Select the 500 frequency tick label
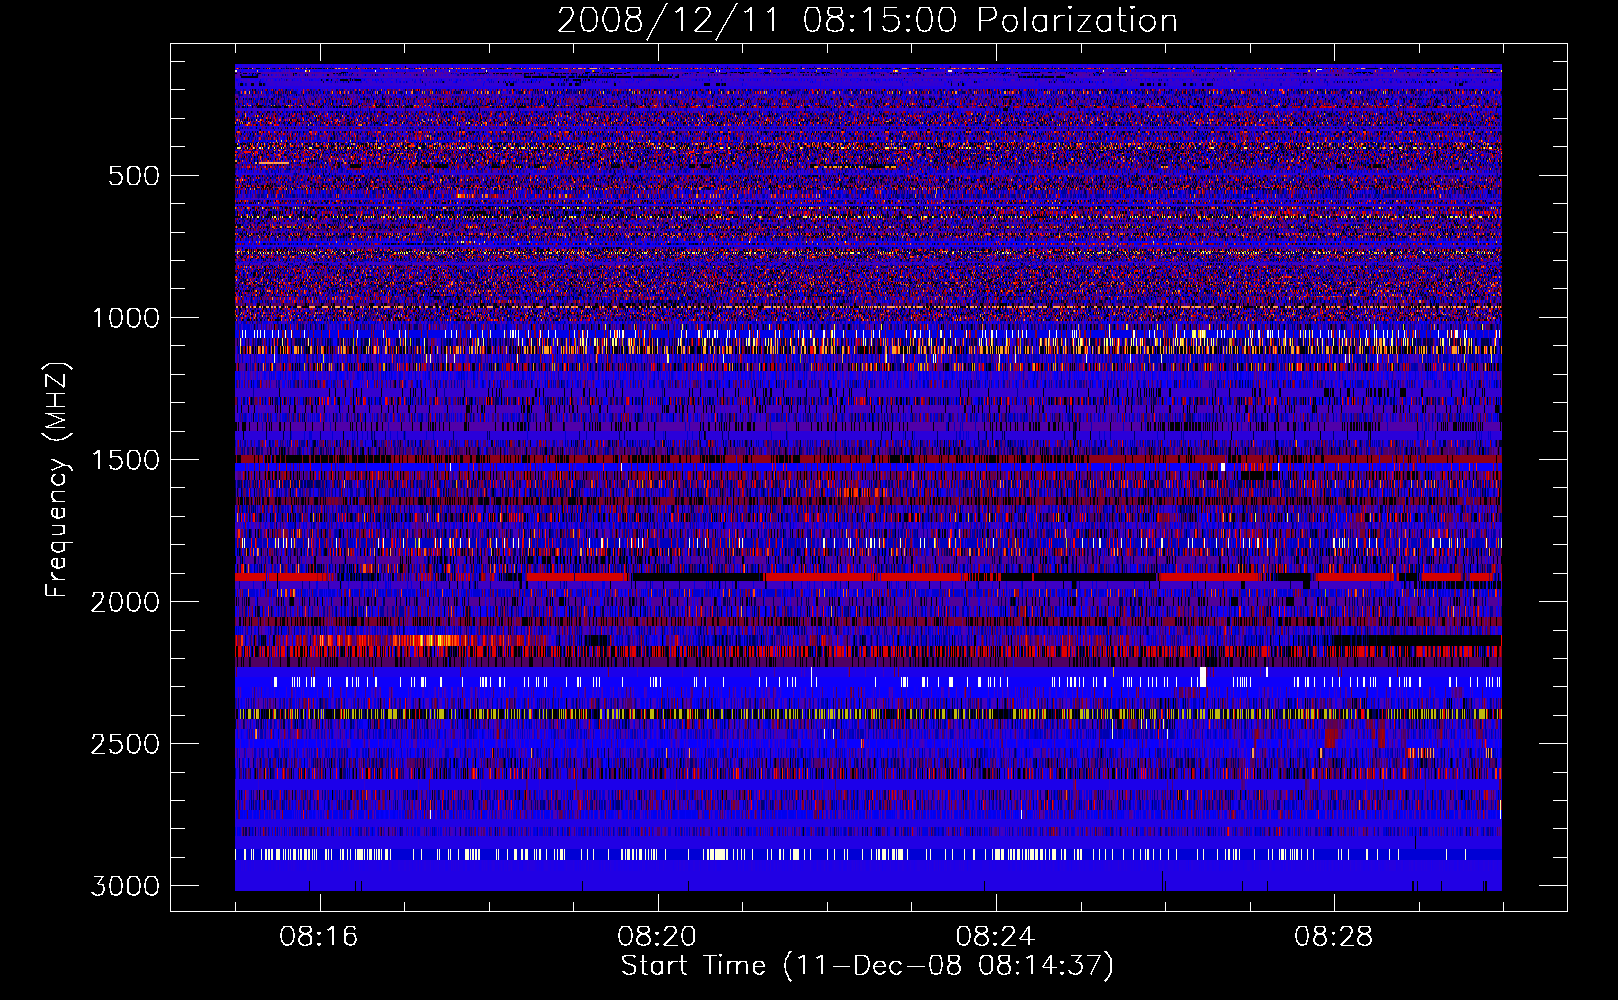Screen dimensions: 1618x1000 (133, 176)
